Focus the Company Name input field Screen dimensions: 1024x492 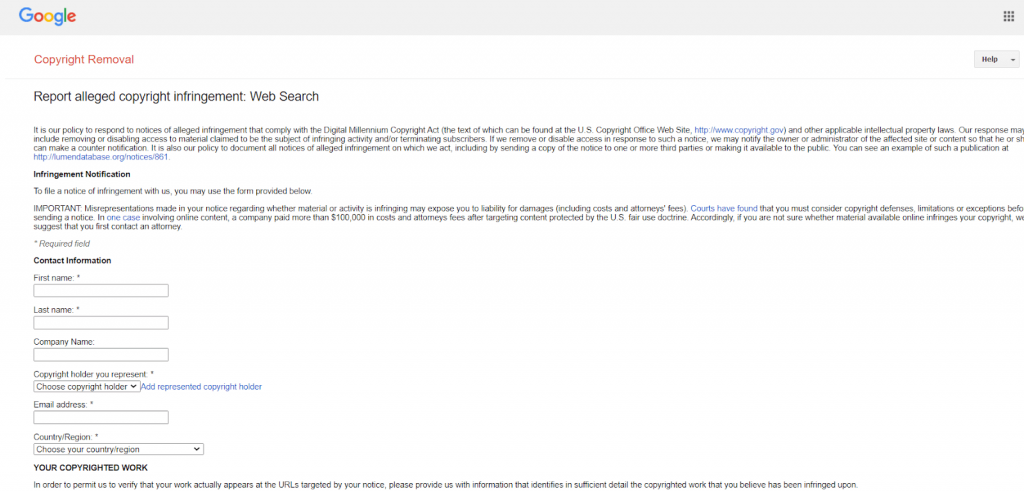tap(101, 355)
